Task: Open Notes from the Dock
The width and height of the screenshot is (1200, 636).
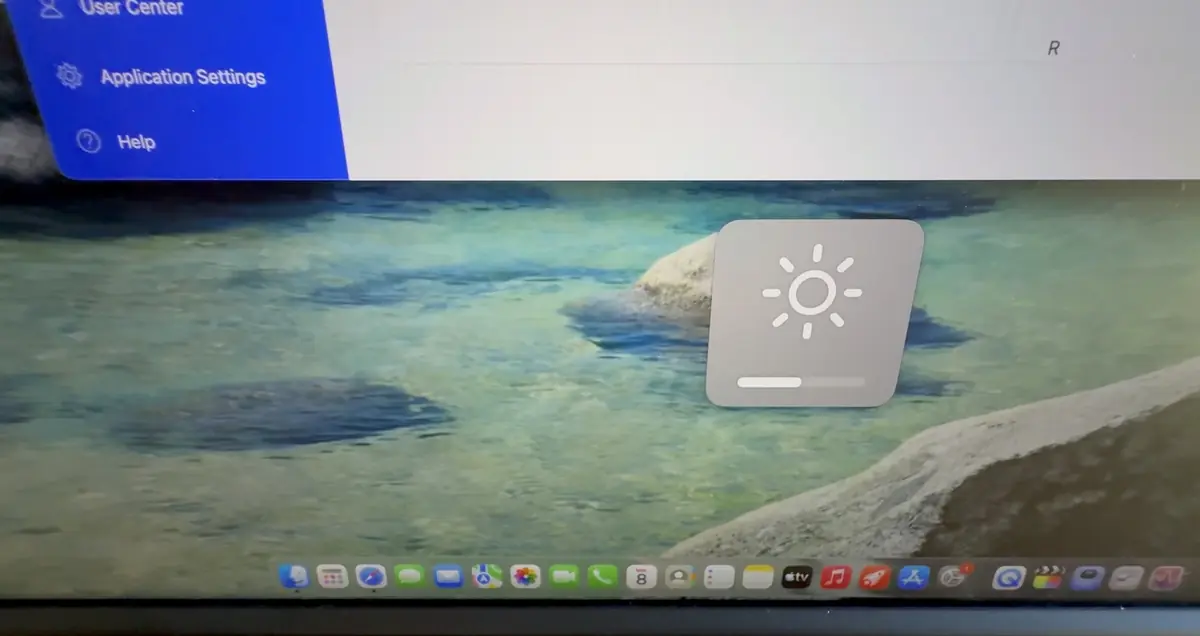Action: click(759, 577)
